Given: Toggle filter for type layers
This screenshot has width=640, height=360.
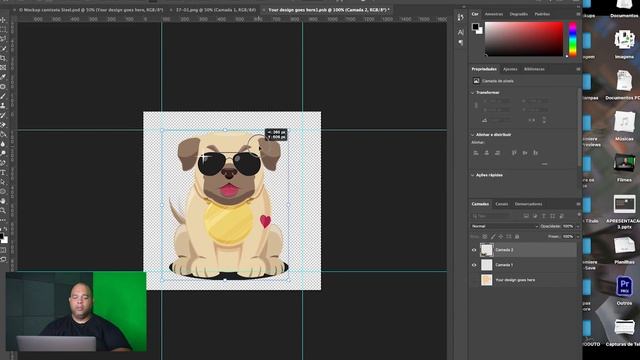Looking at the screenshot, I should pos(544,216).
